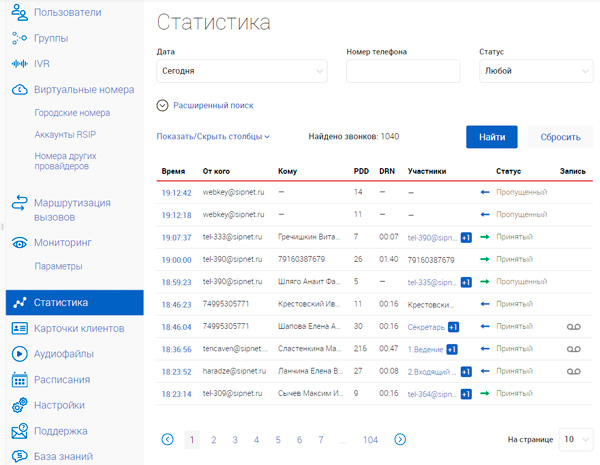Expand +1 participants badge for Секретарь row
This screenshot has width=600, height=465.
coord(453,326)
